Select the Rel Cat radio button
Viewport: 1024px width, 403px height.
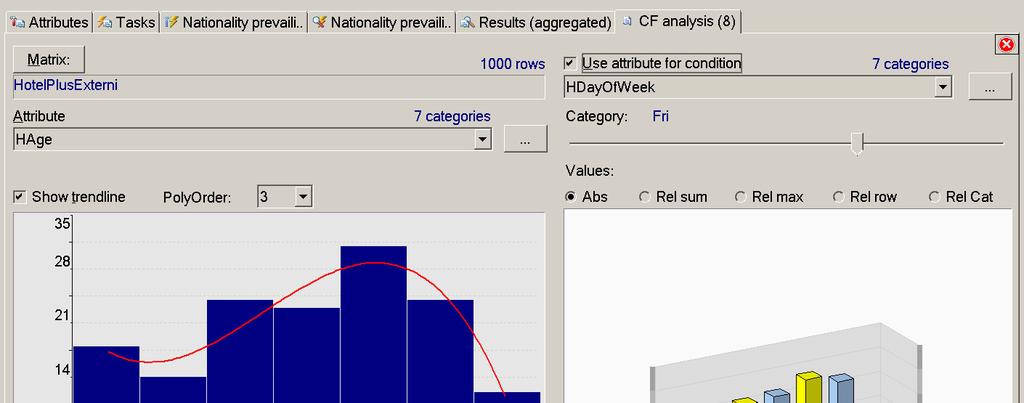pyautogui.click(x=934, y=197)
